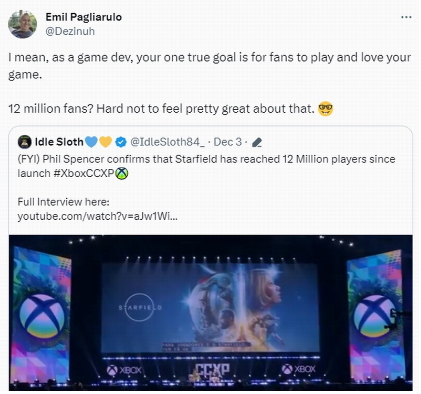The width and height of the screenshot is (421, 394).
Task: Open the Starfield stage photo
Action: (211, 313)
